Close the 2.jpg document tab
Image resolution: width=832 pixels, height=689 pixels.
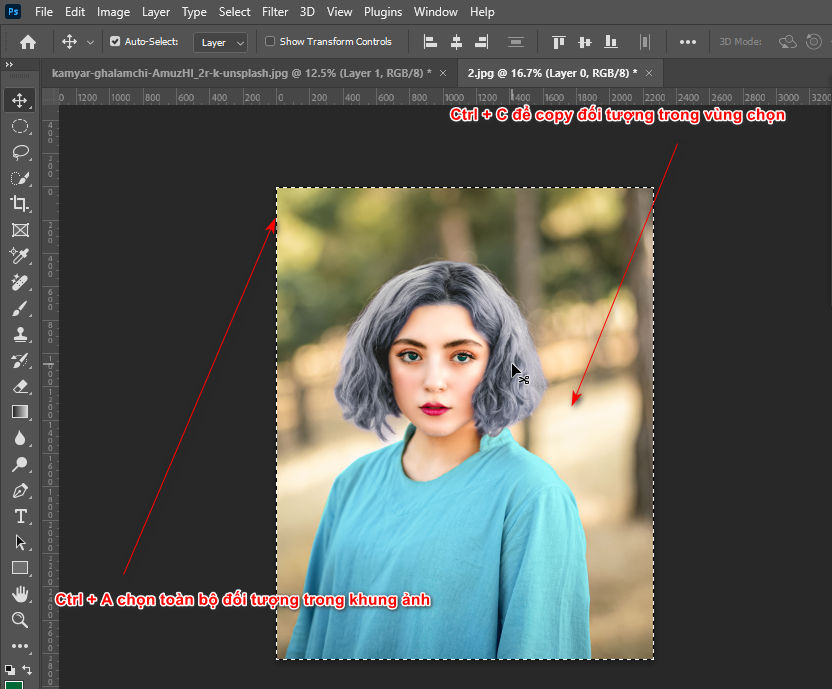point(647,73)
